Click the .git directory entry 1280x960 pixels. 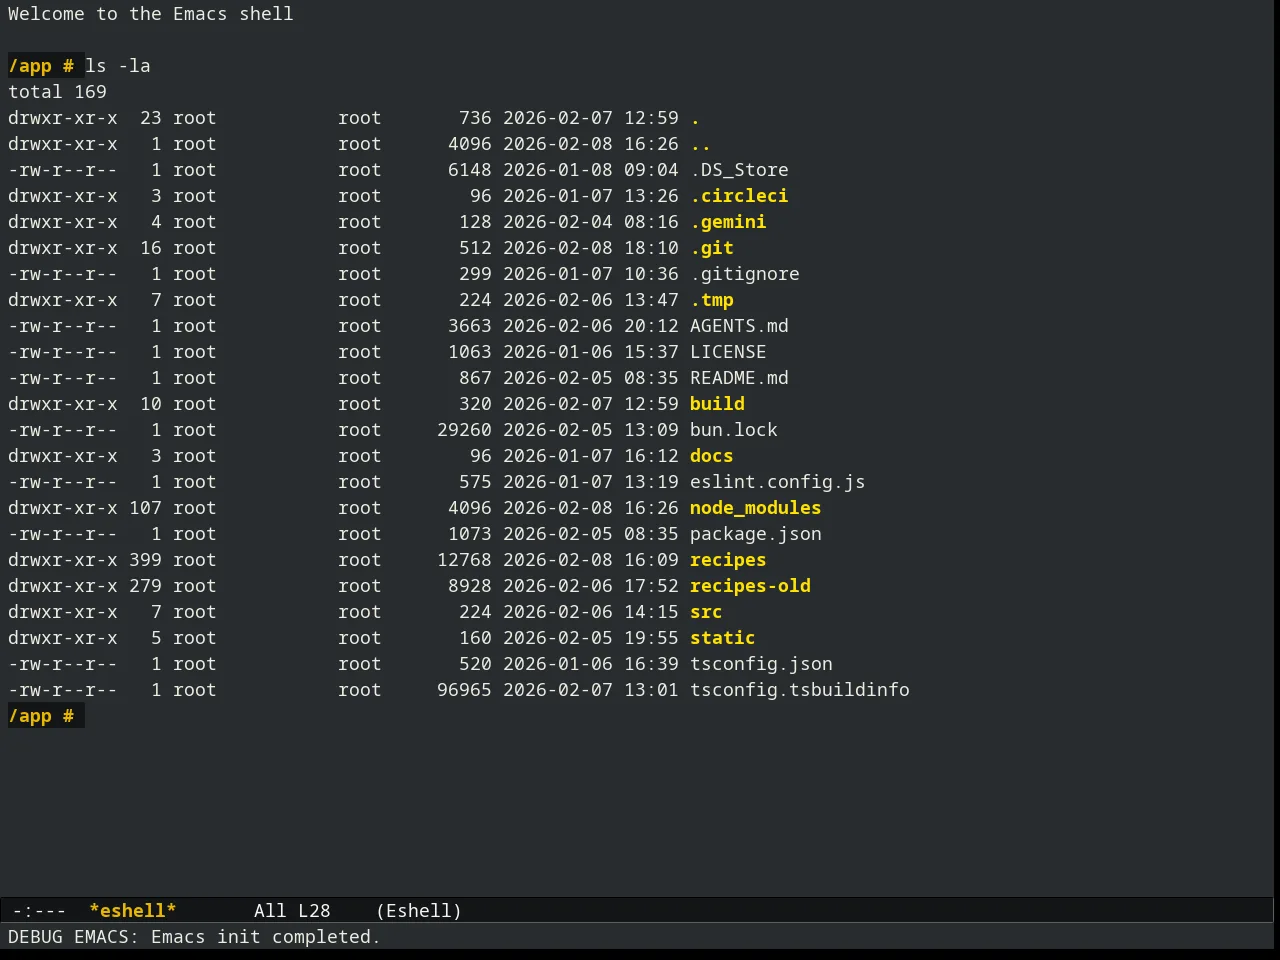coord(712,248)
